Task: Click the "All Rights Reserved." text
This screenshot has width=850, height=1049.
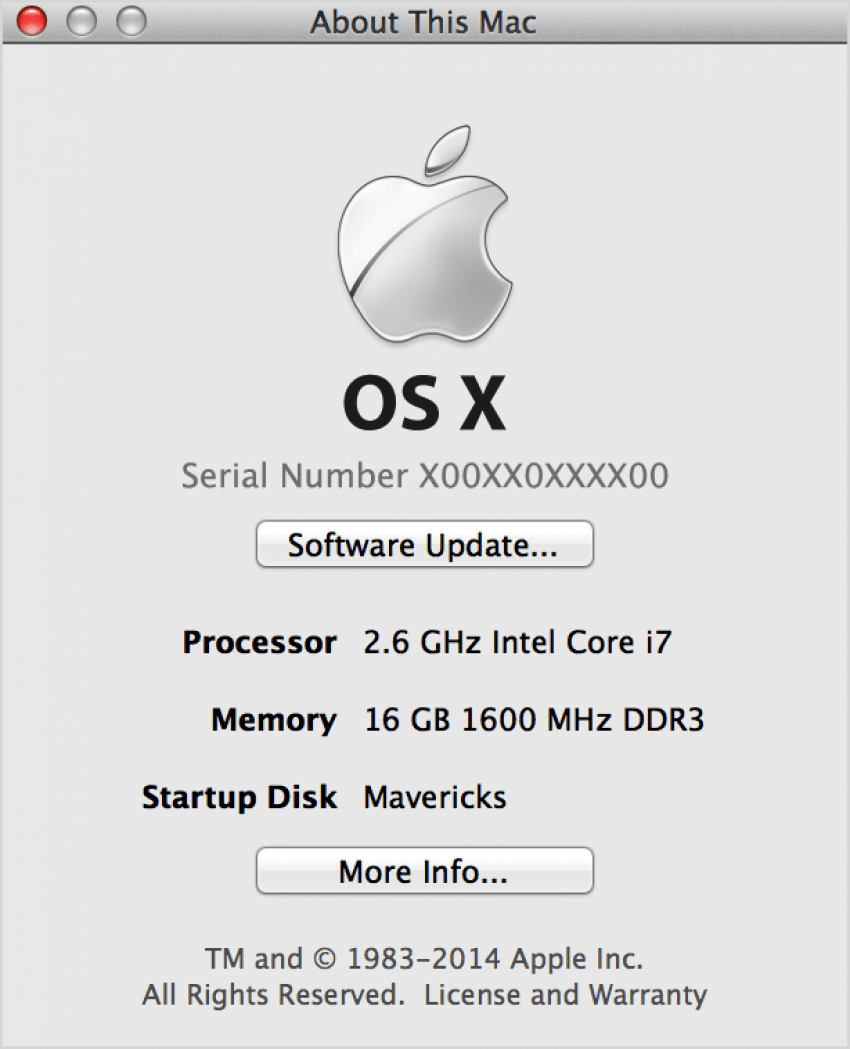Action: click(273, 995)
